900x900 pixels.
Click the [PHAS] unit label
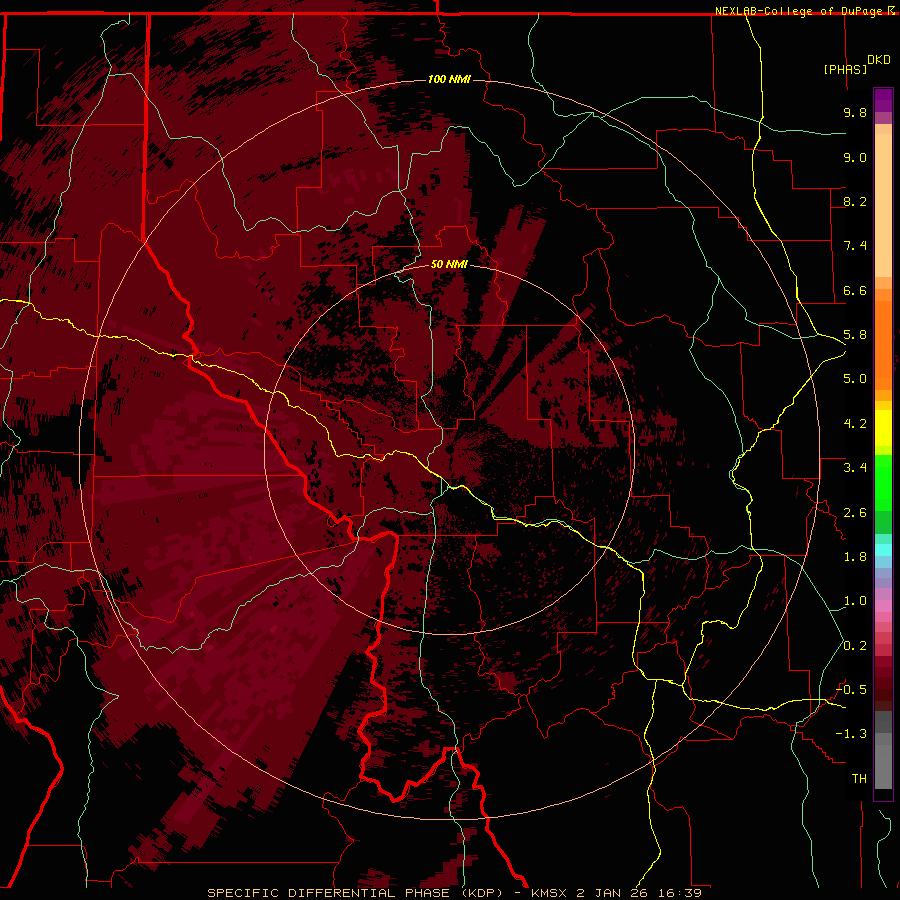pos(845,69)
